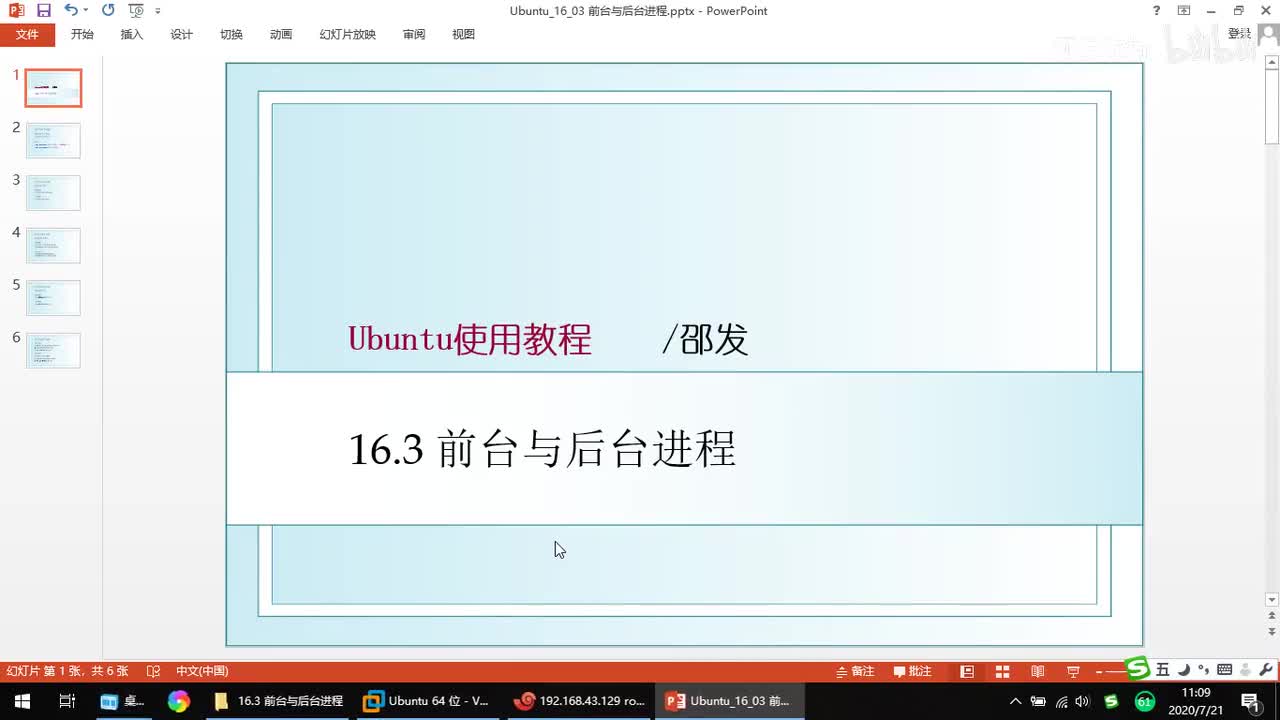Click the subtitle text 'Ubuntu使用教程'
The height and width of the screenshot is (720, 1280).
click(470, 340)
